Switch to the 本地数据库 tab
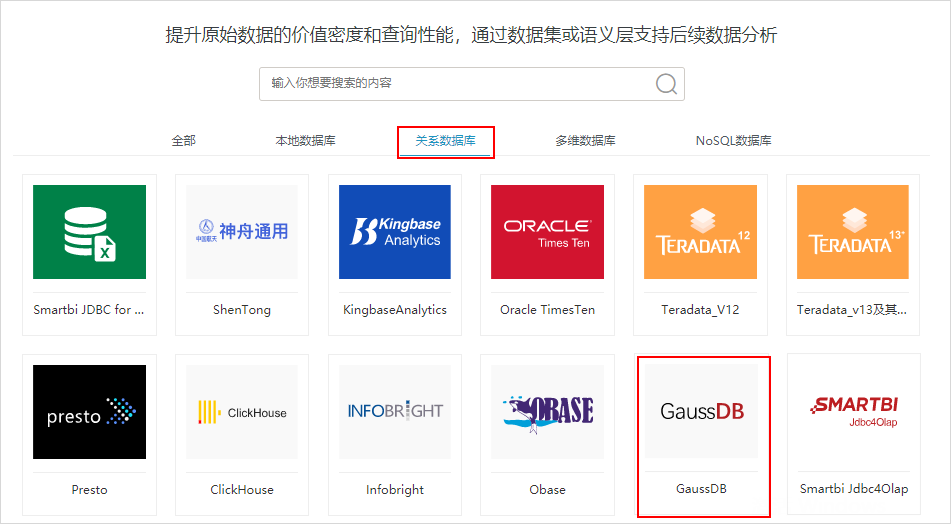951x524 pixels. (305, 141)
